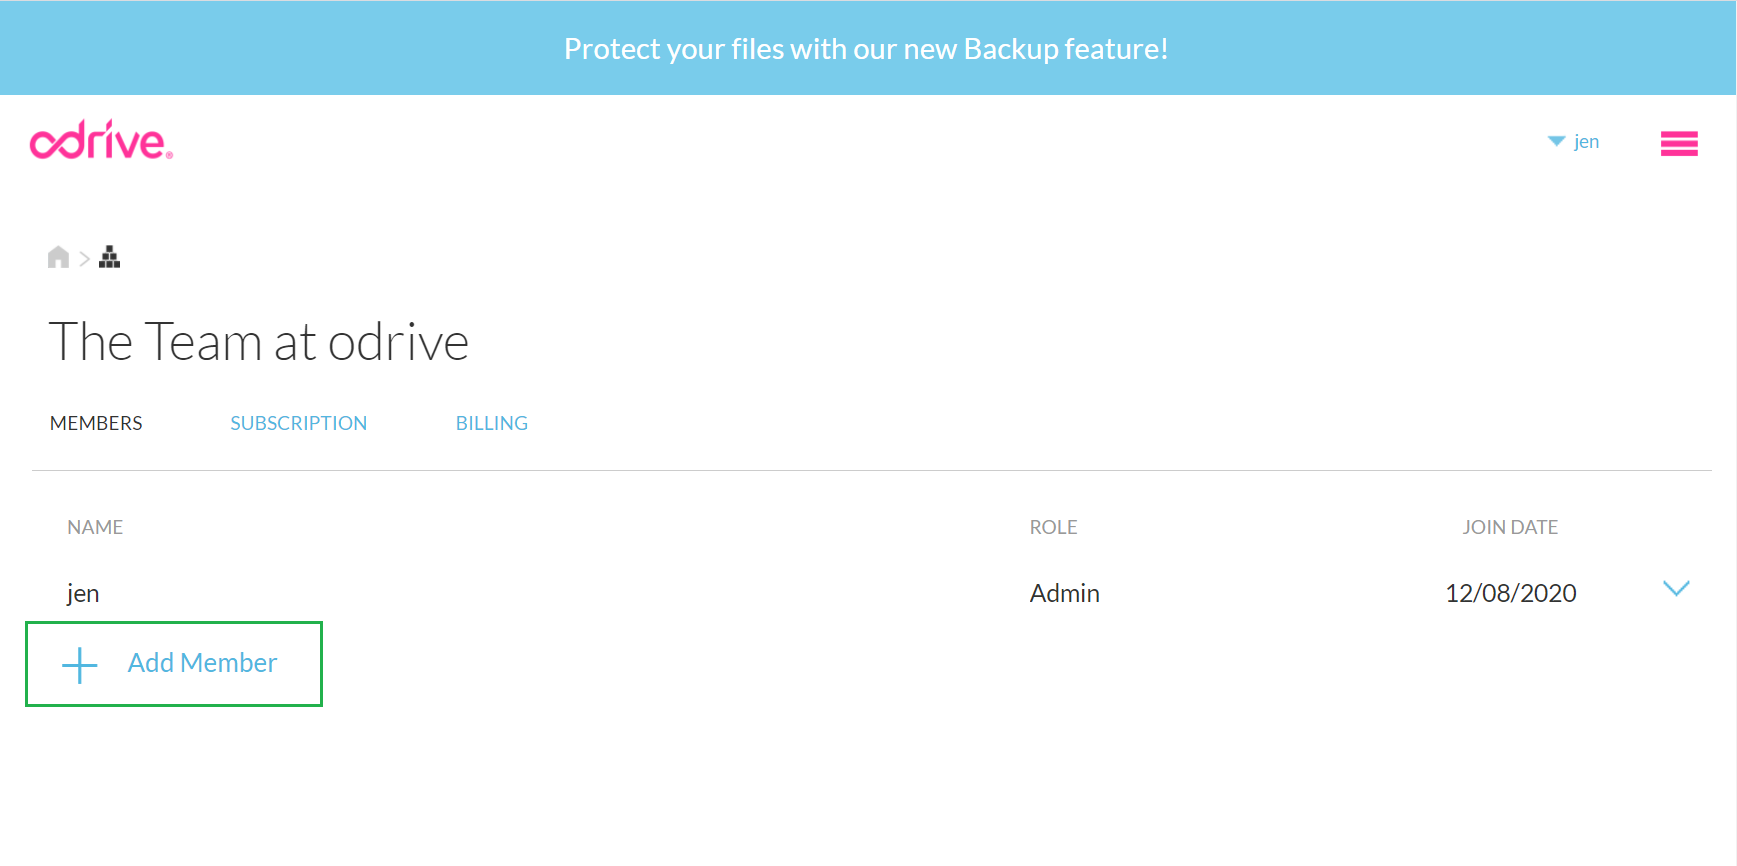The height and width of the screenshot is (866, 1737).
Task: Go to the home breadcrumb icon
Action: tap(58, 258)
